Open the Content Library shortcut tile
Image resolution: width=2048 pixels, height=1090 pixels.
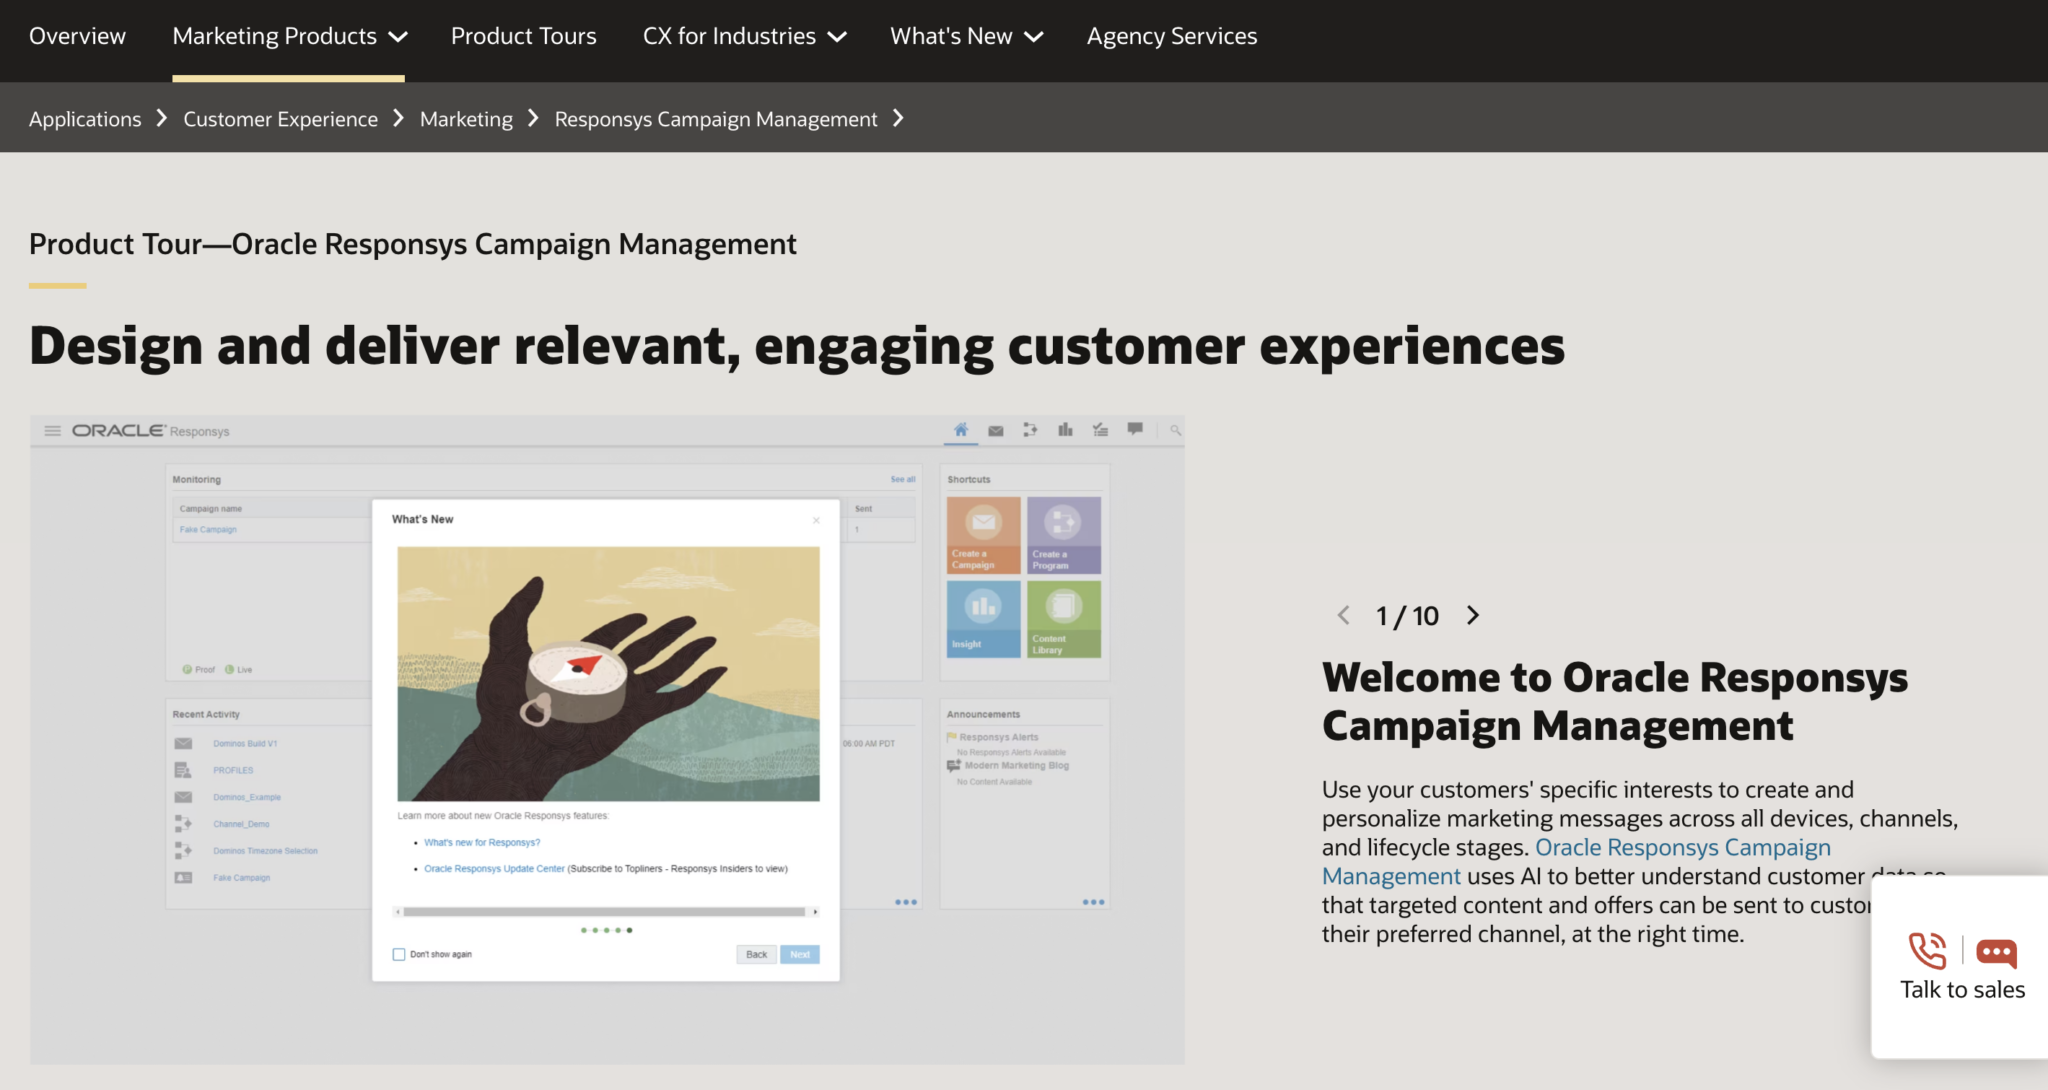tap(1064, 619)
